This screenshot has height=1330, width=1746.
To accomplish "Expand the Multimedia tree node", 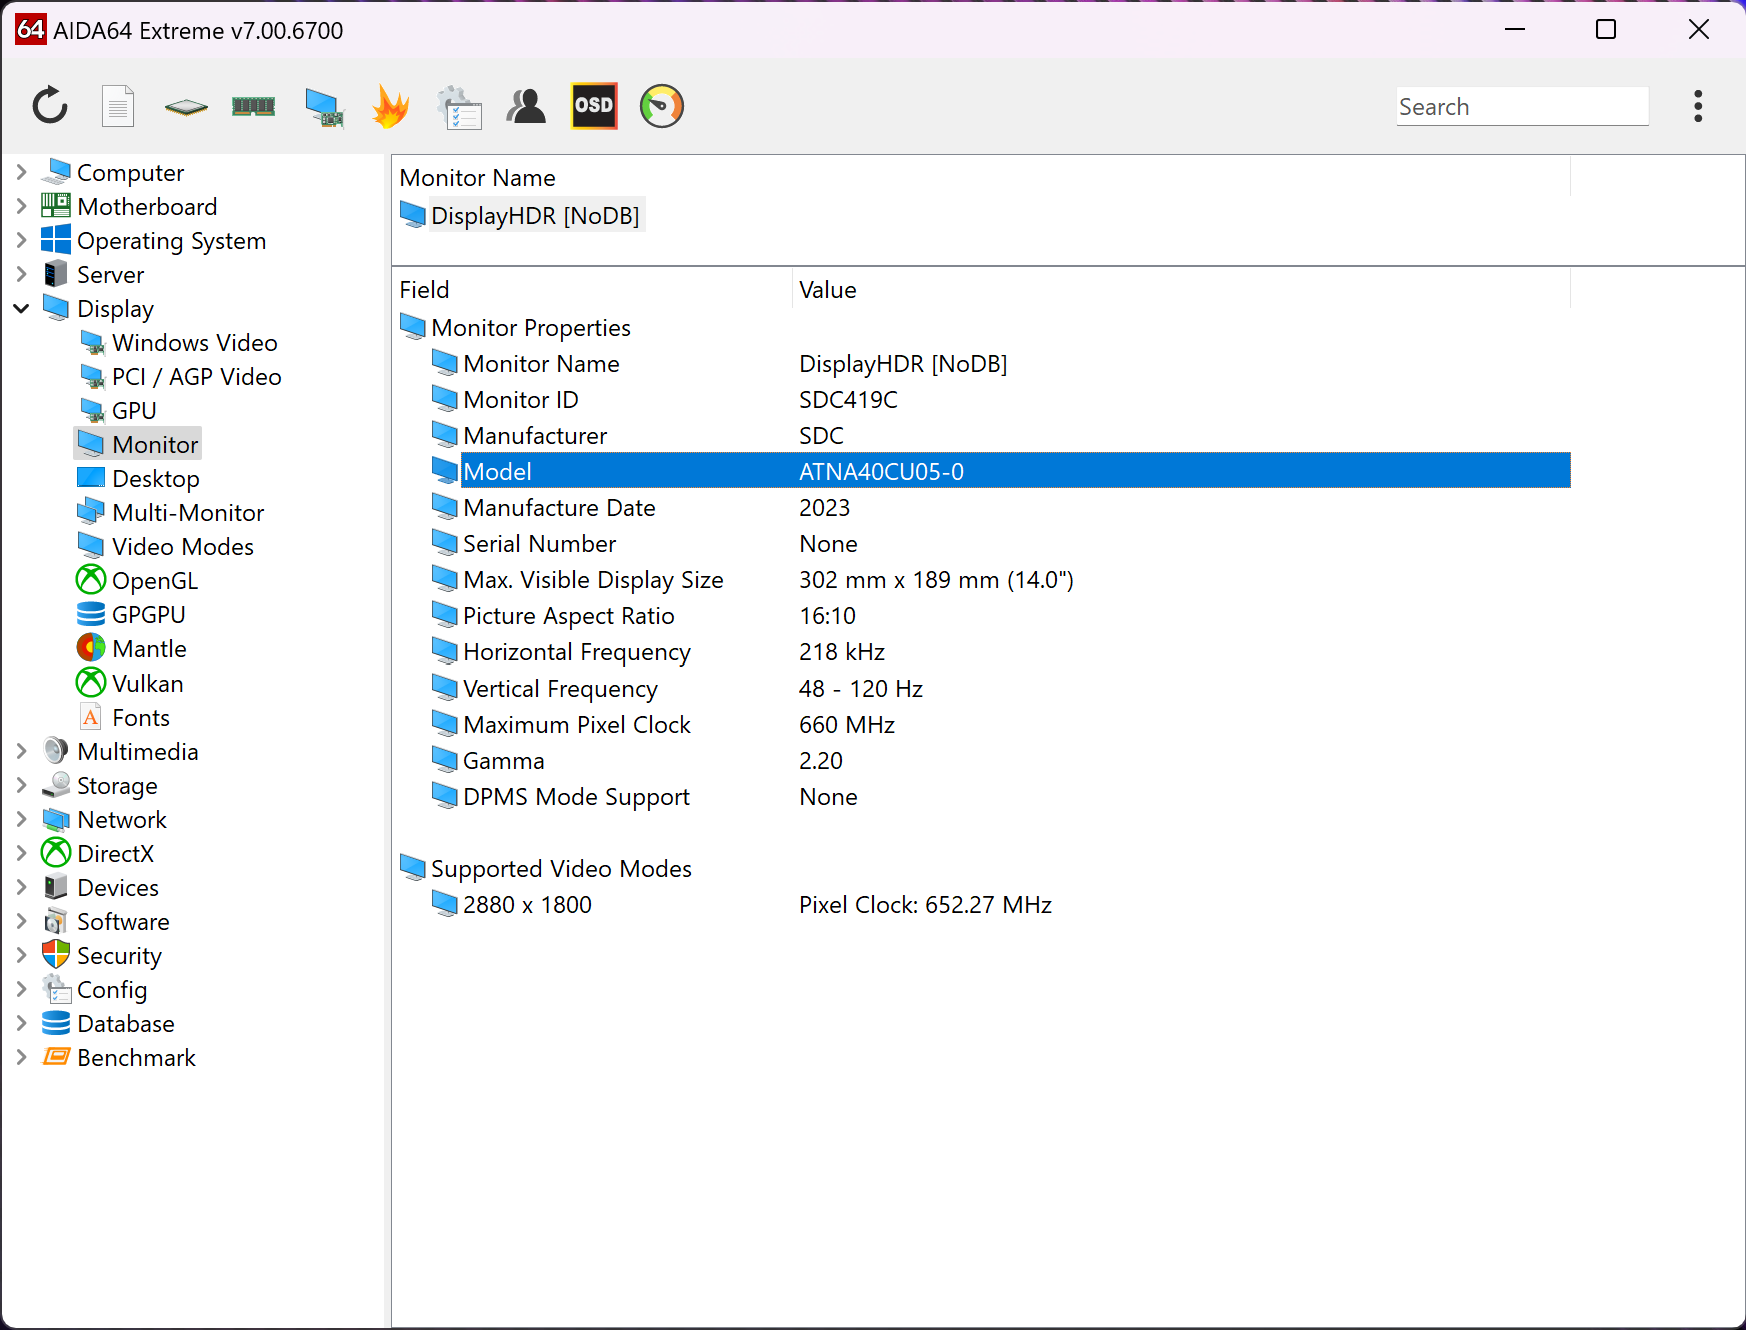I will [21, 751].
